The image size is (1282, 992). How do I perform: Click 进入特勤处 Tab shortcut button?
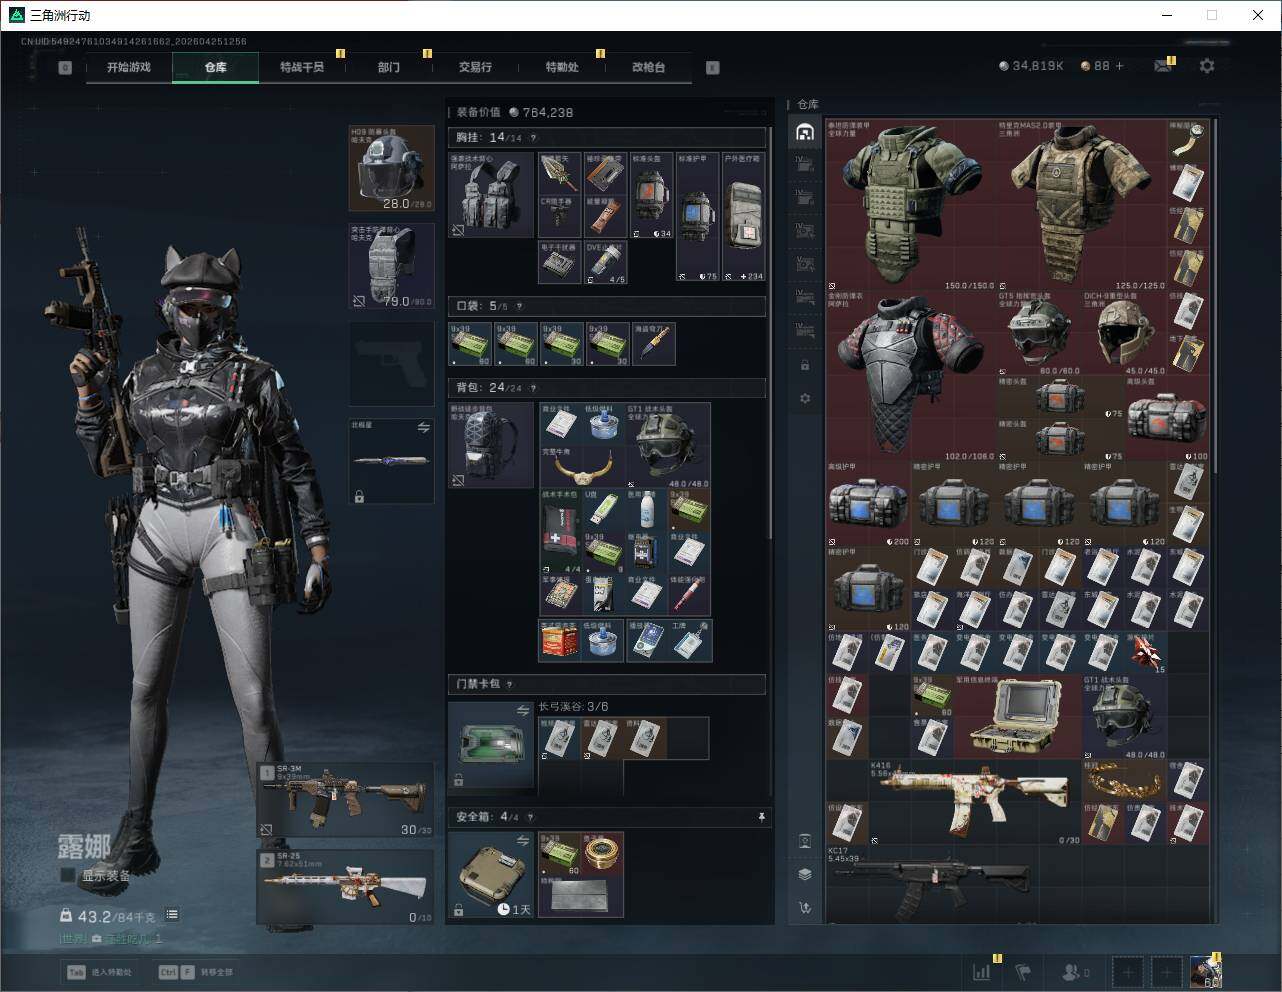tap(100, 972)
